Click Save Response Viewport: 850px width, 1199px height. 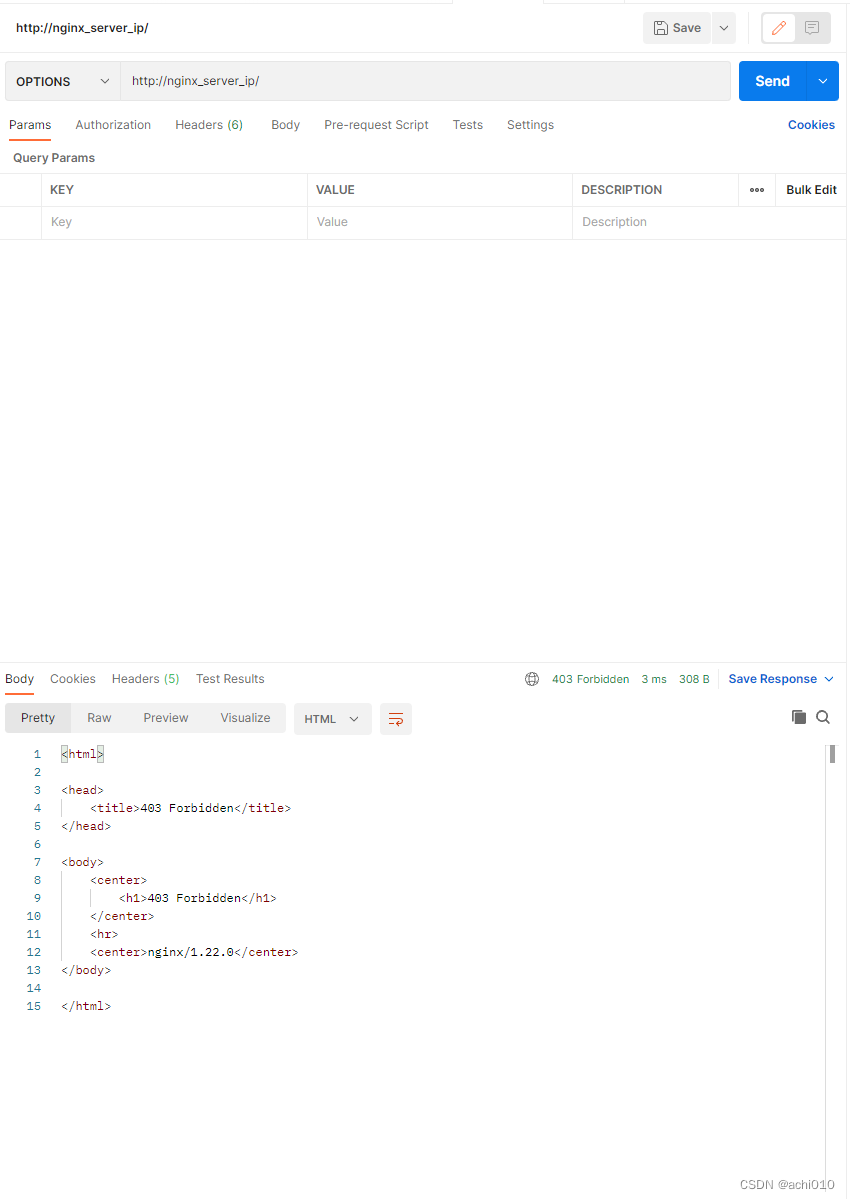tap(772, 679)
